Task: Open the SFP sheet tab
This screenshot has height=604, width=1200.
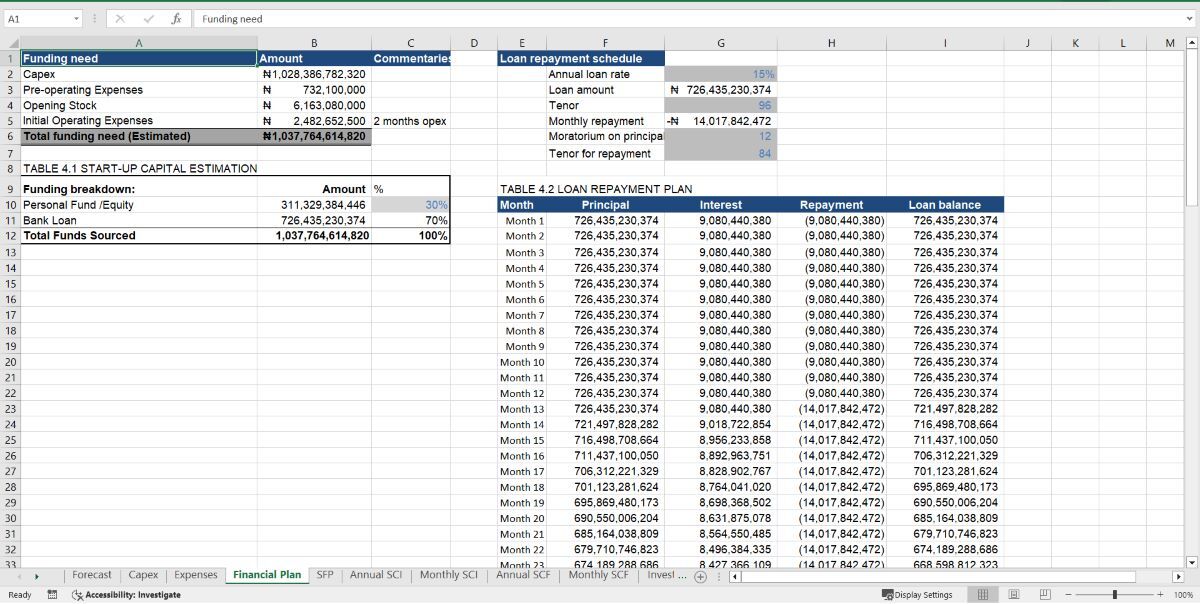Action: click(x=325, y=575)
